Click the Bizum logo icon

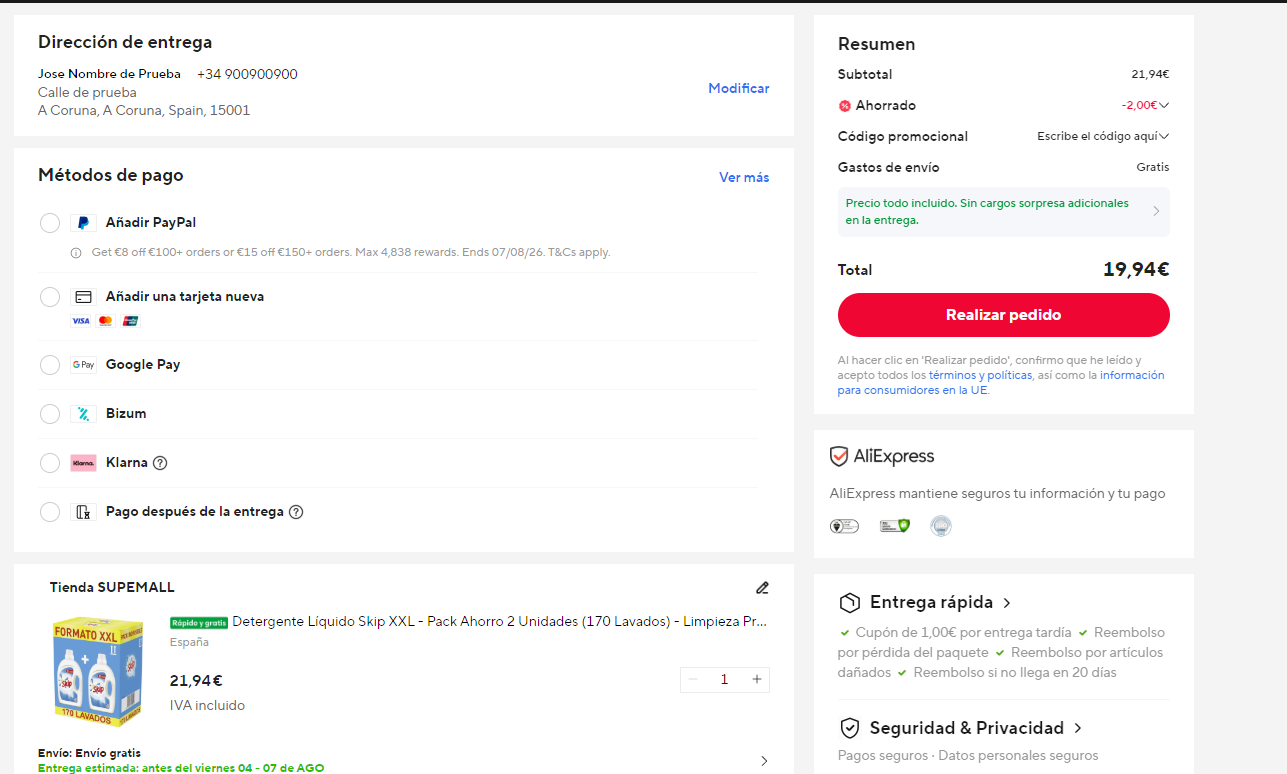84,414
